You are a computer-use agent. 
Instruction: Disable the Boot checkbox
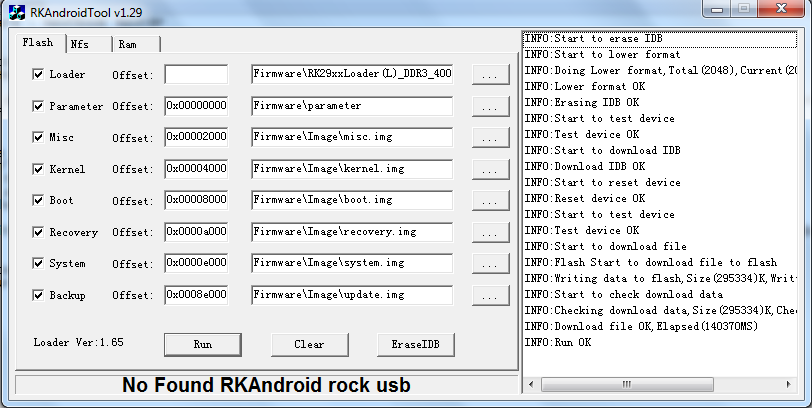[38, 200]
